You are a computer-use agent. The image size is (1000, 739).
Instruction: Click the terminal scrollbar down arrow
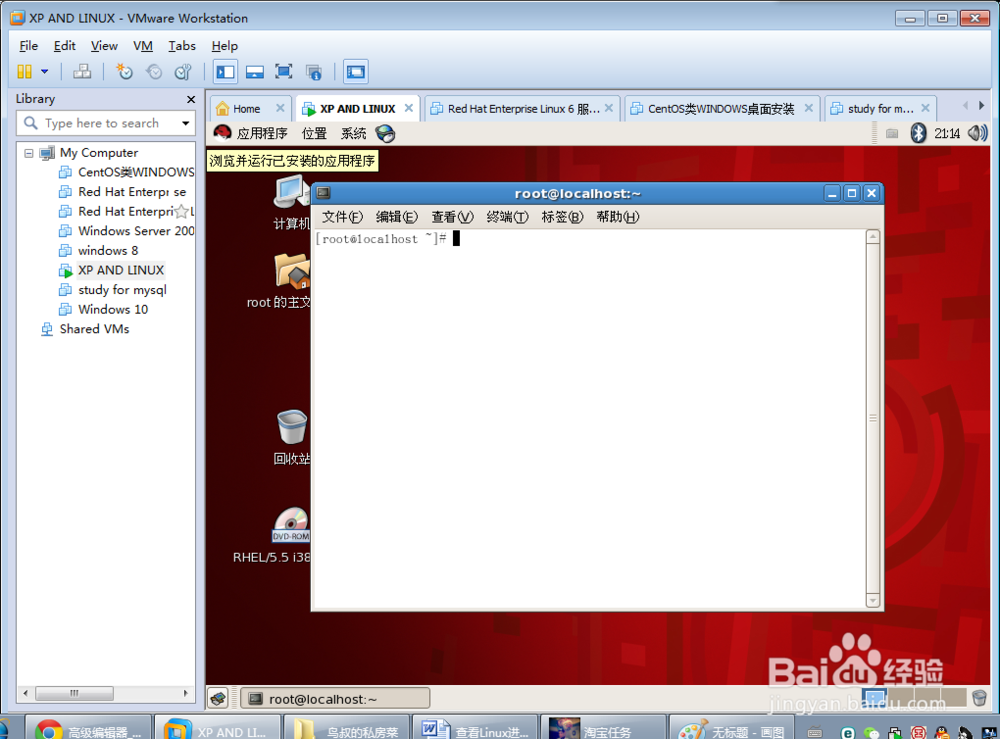tap(872, 601)
